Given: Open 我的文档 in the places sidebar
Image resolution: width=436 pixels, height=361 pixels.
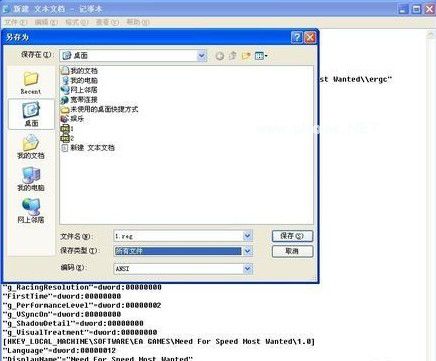Looking at the screenshot, I should point(31,147).
